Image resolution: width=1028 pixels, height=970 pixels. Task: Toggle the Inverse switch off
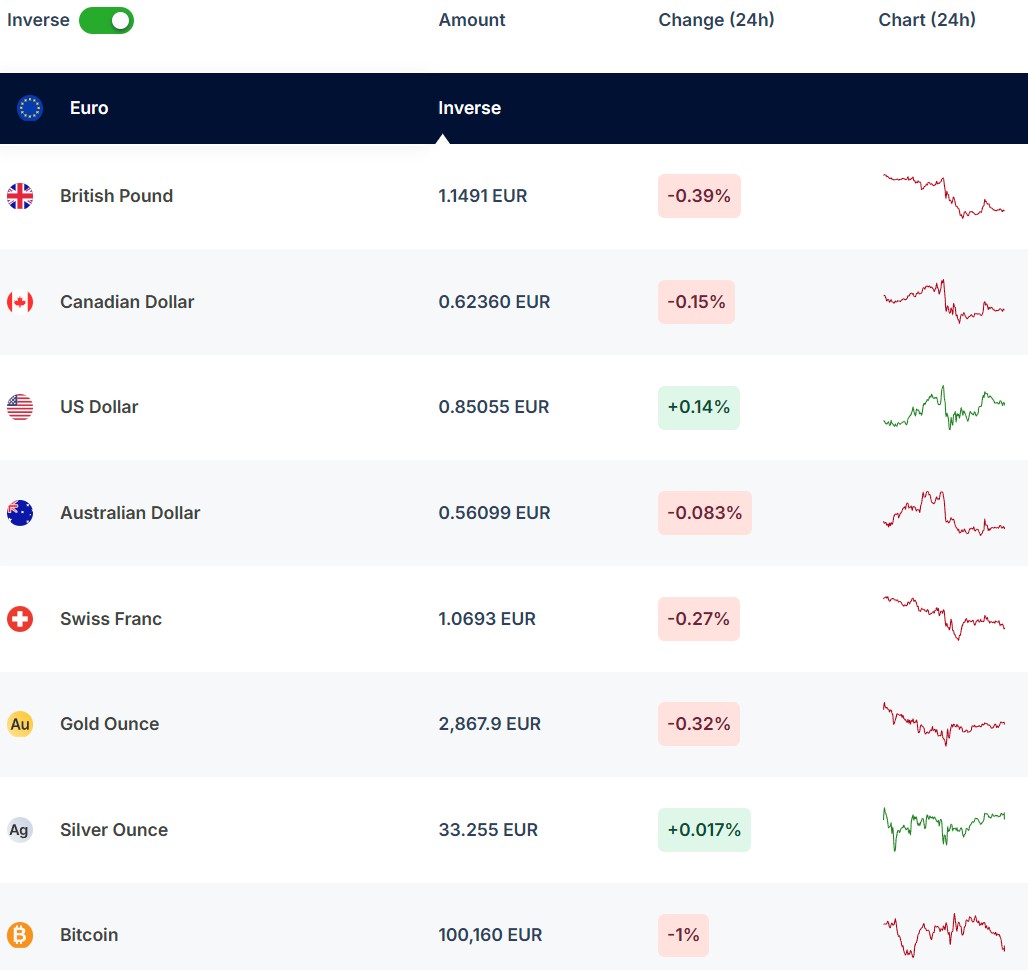pos(106,20)
